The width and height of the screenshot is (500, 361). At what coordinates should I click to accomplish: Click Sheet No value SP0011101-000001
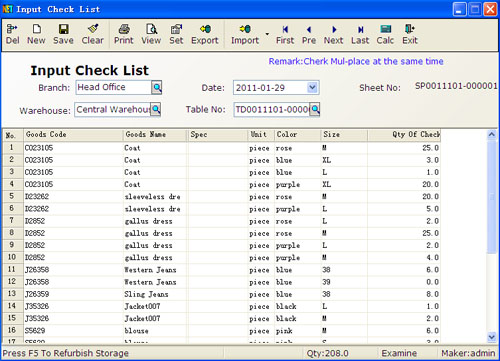pos(456,86)
